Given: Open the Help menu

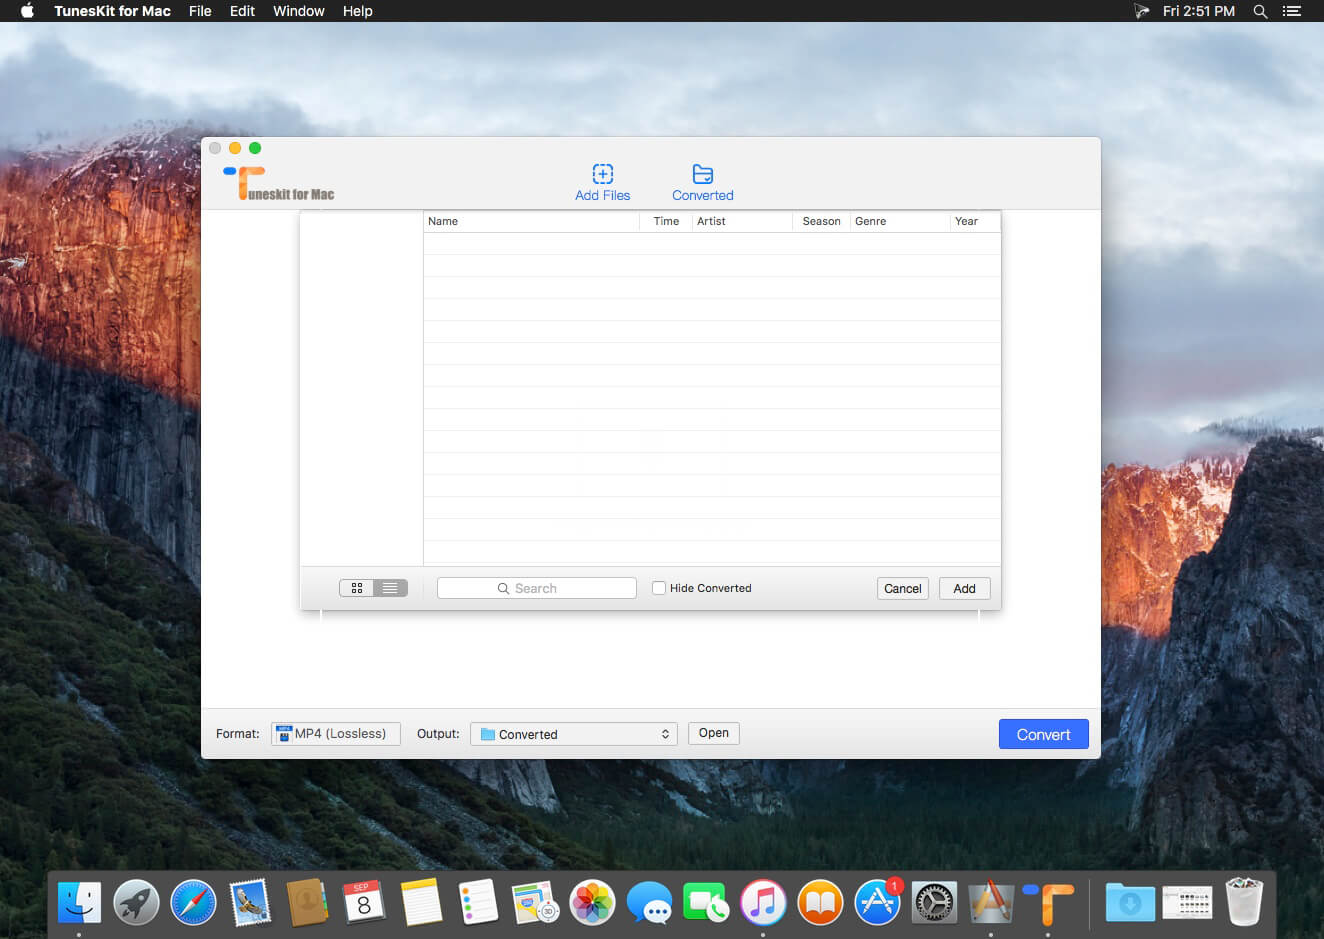Looking at the screenshot, I should click(x=357, y=11).
